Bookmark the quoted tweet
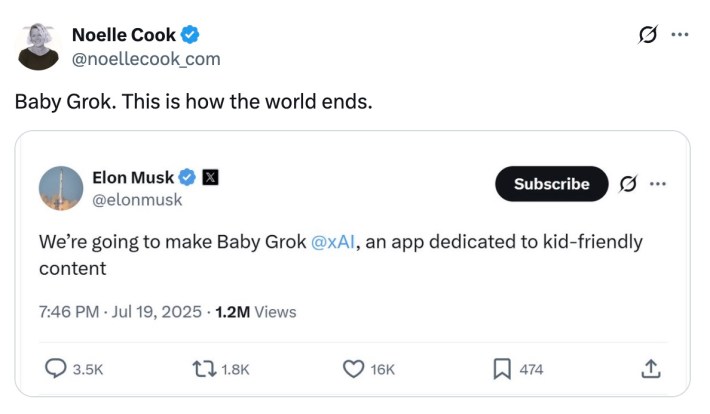Viewport: 710px width, 414px height. pyautogui.click(x=502, y=369)
